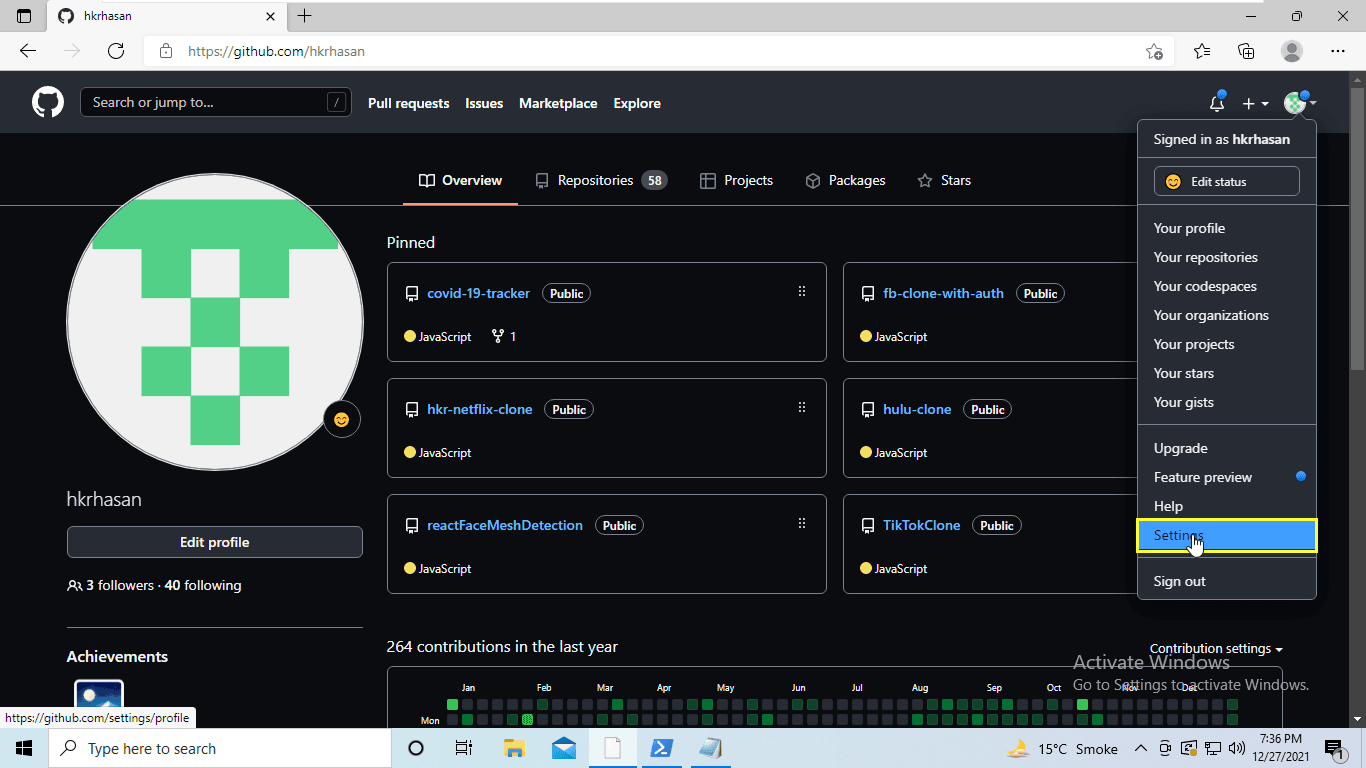This screenshot has width=1366, height=768.
Task: Click the large profile avatar picture
Action: click(215, 321)
